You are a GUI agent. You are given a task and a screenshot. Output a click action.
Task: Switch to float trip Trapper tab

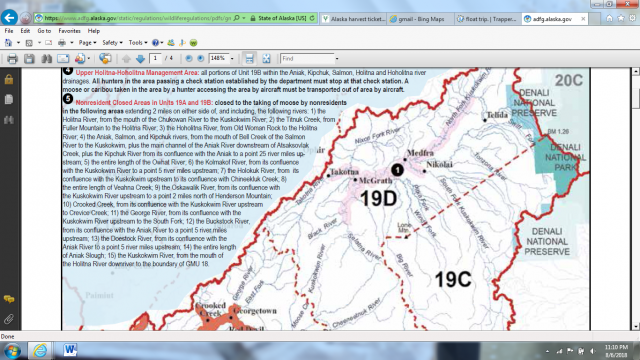[487, 19]
